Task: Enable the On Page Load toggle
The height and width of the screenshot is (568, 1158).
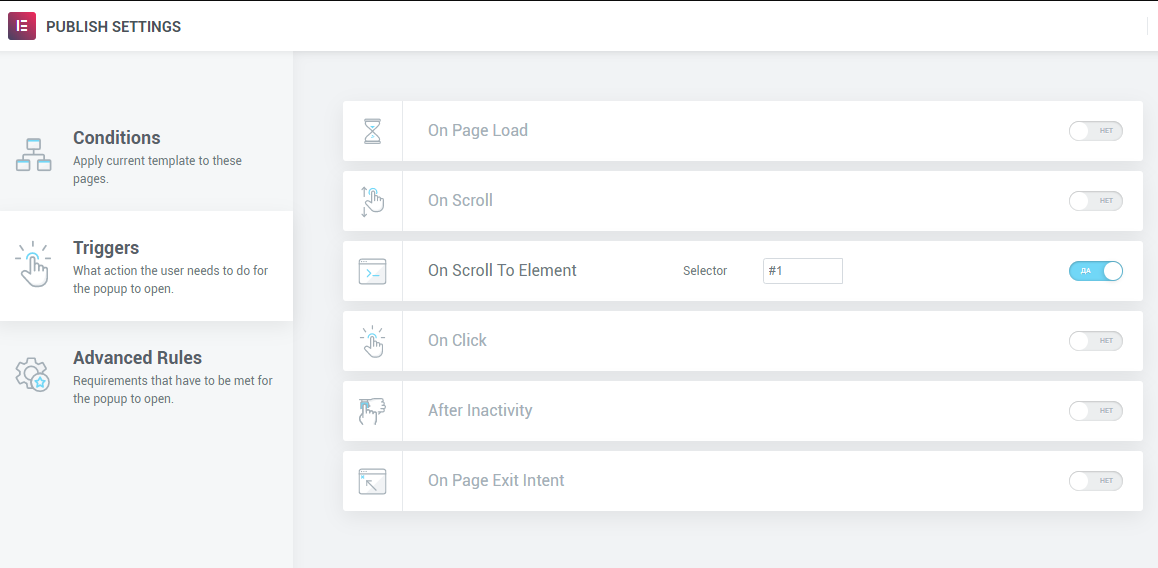Action: point(1095,131)
